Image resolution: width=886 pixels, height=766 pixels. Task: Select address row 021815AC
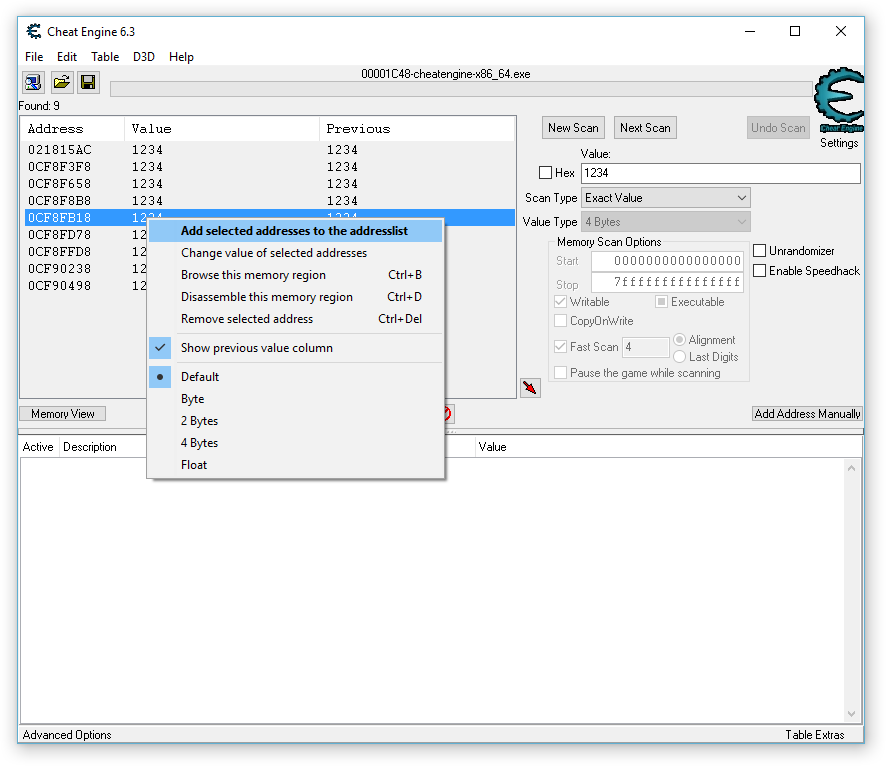tap(270, 150)
